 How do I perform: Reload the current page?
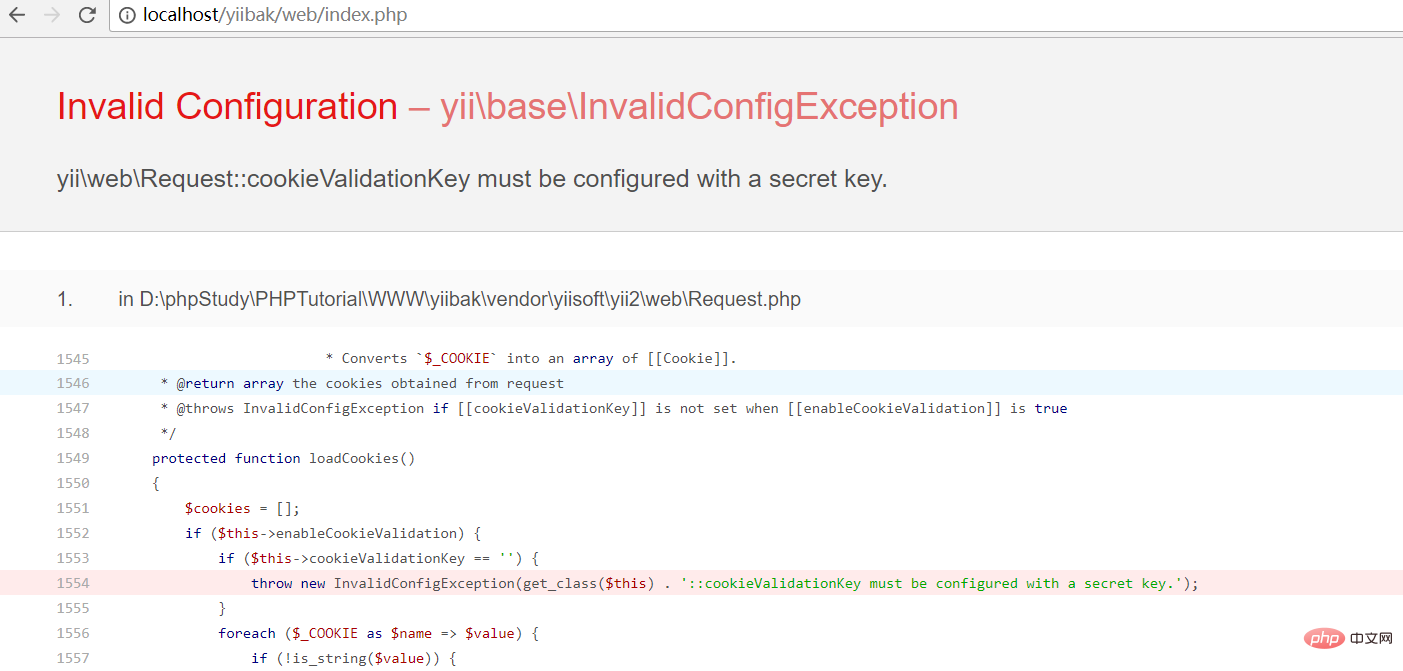[87, 15]
